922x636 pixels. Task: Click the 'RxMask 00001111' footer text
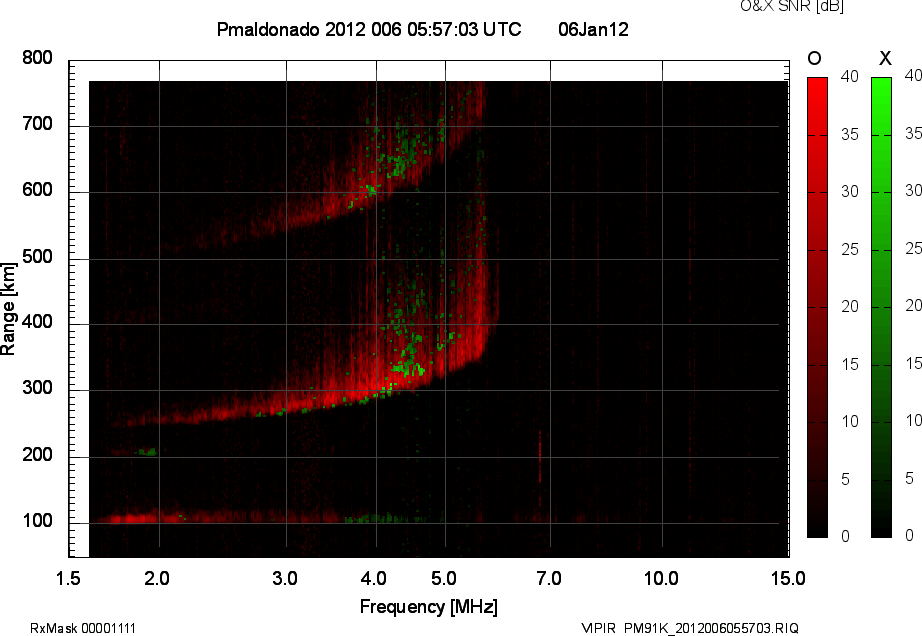83,628
